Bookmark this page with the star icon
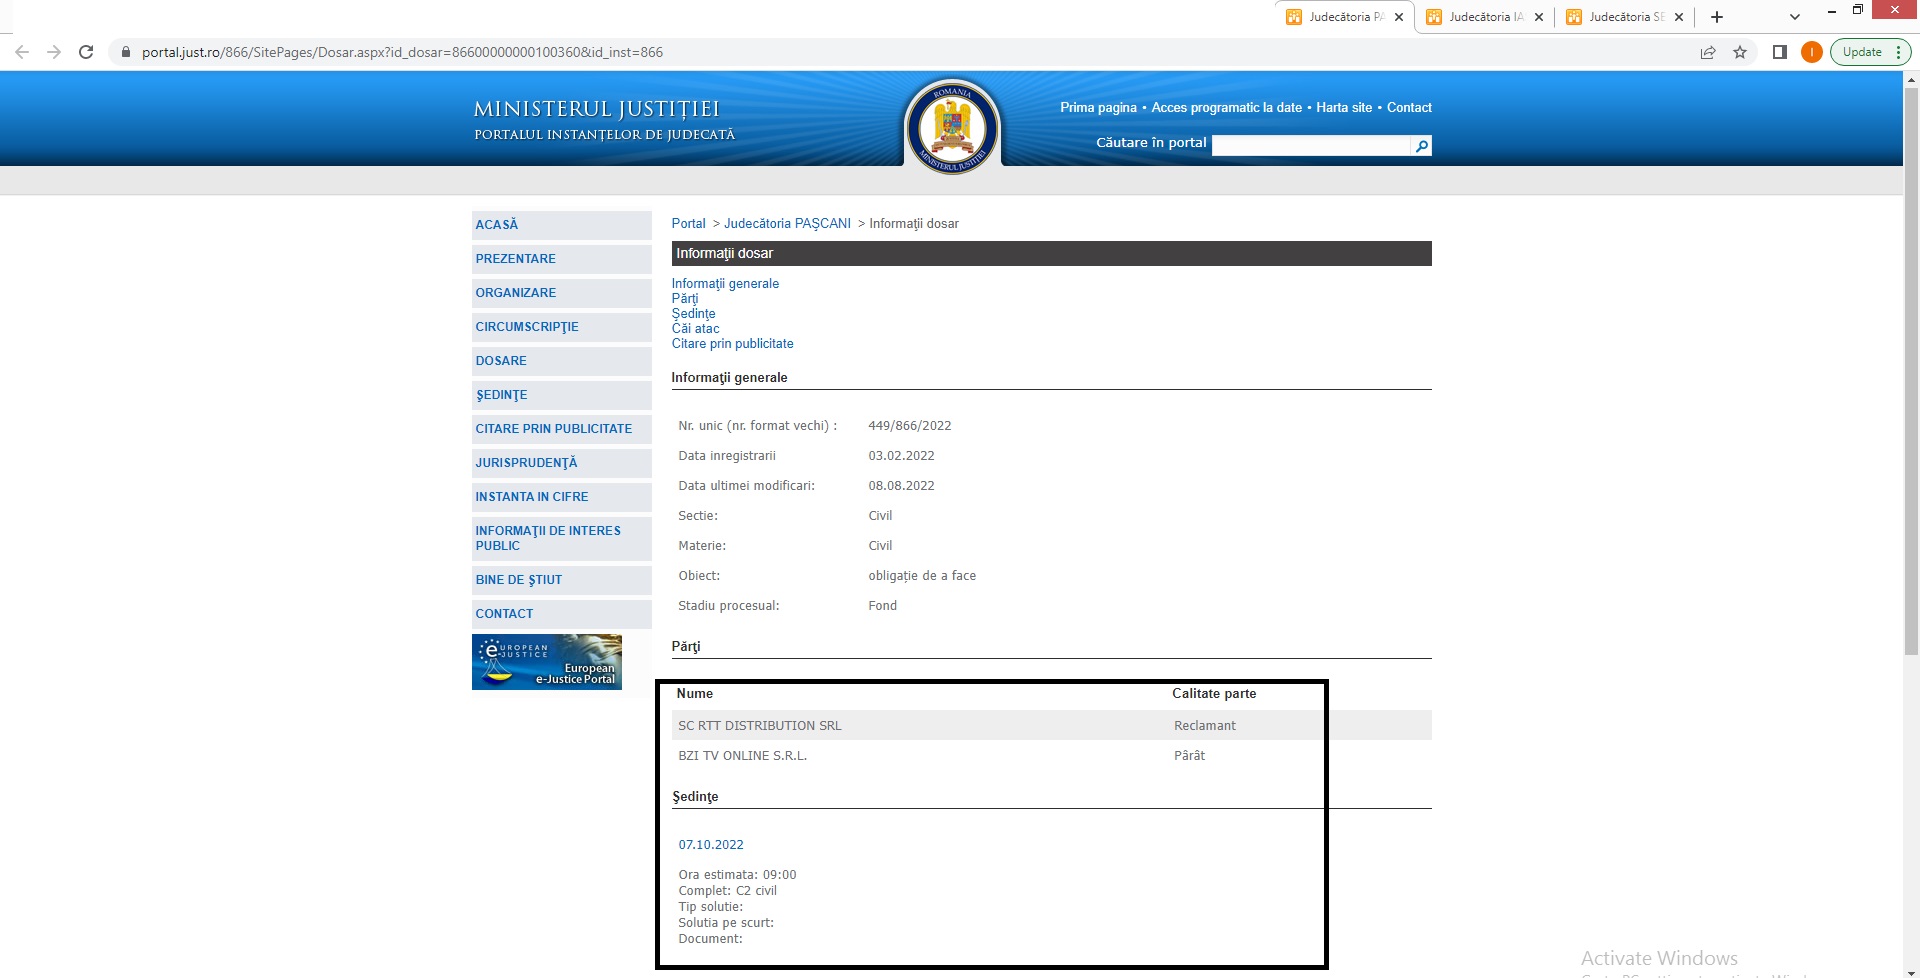This screenshot has height=978, width=1920. 1740,52
